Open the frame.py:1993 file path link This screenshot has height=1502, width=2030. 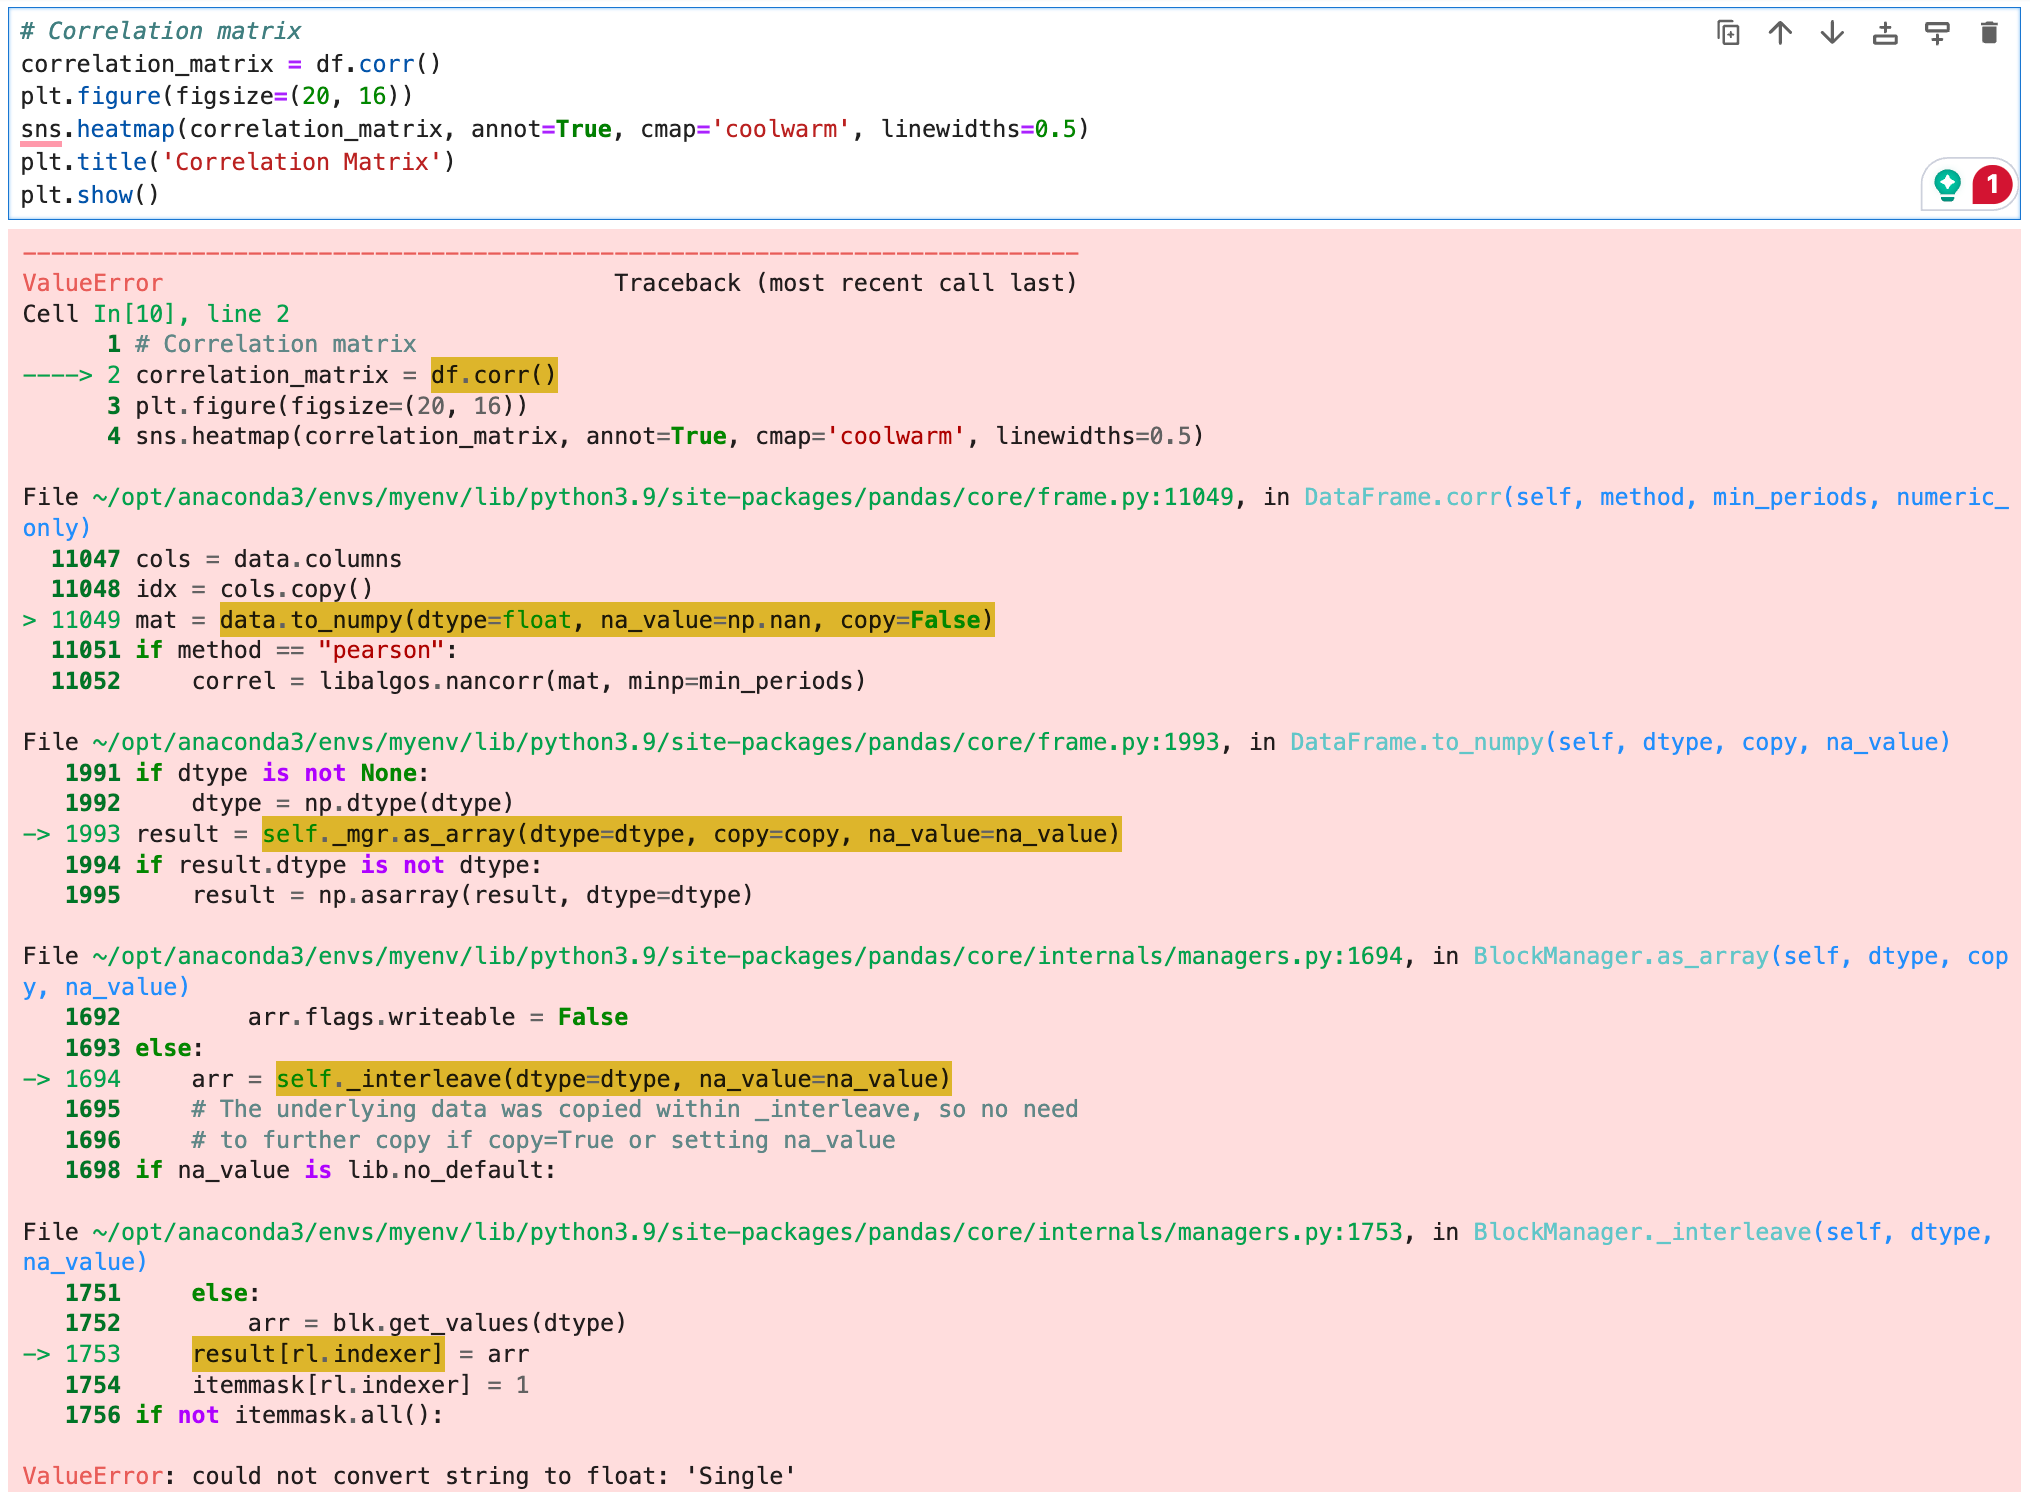pyautogui.click(x=655, y=742)
